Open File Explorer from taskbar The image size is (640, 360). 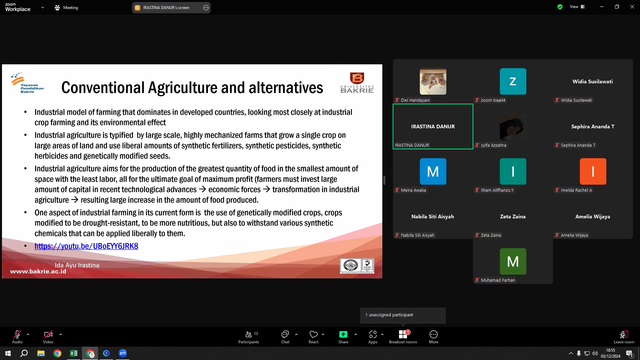(x=41, y=353)
